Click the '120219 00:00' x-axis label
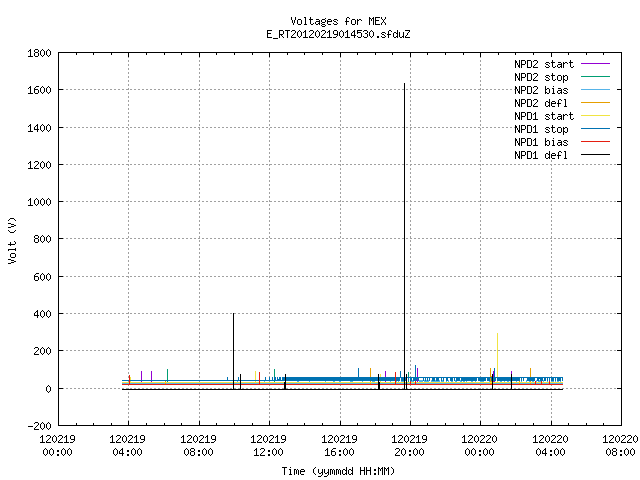 point(58,446)
